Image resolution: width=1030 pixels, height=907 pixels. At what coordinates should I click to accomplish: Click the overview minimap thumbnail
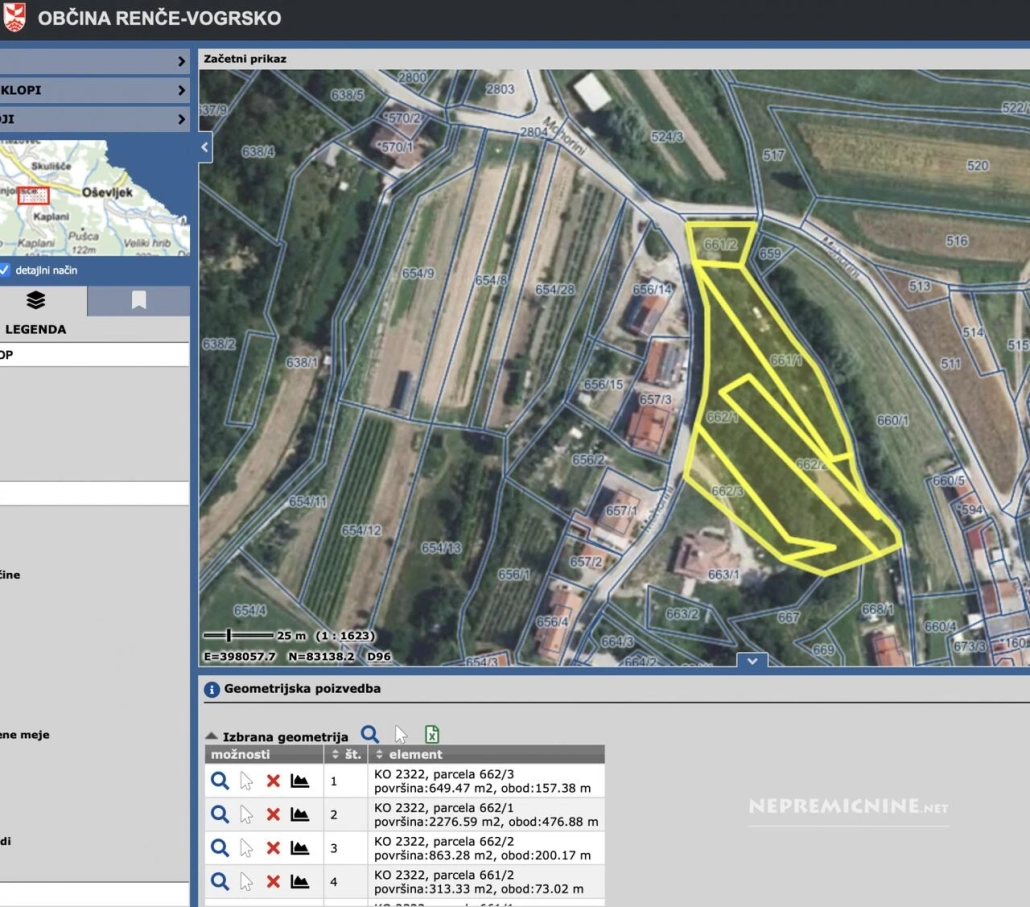tap(95, 197)
